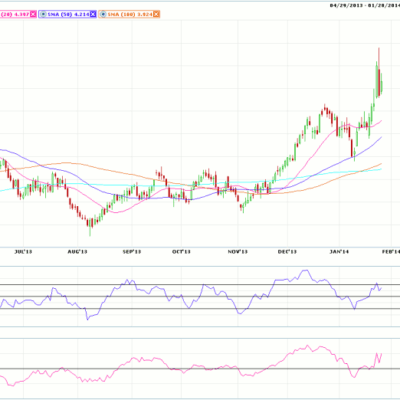Screen dimensions: 400x400
Task: Click the FEB'14 axis label
Action: click(x=391, y=252)
